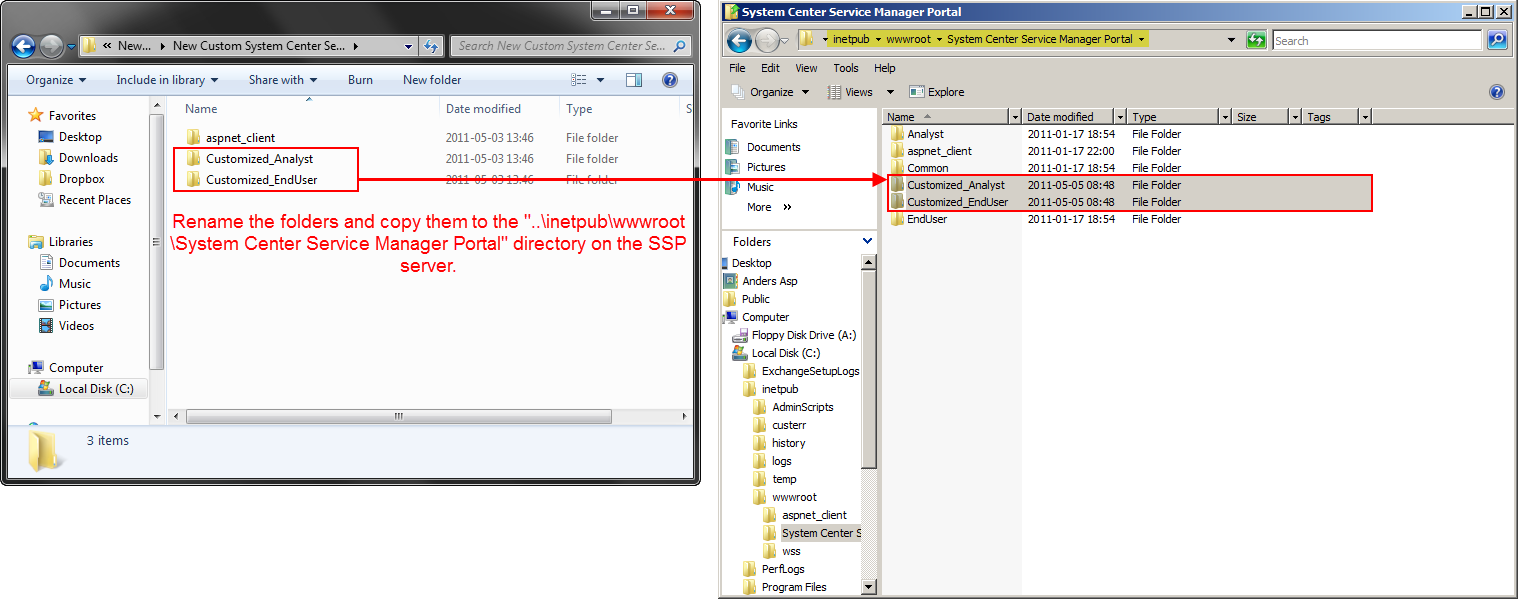Open Organize dropdown in left window
Viewport: 1519px width, 600px height.
pyautogui.click(x=56, y=80)
